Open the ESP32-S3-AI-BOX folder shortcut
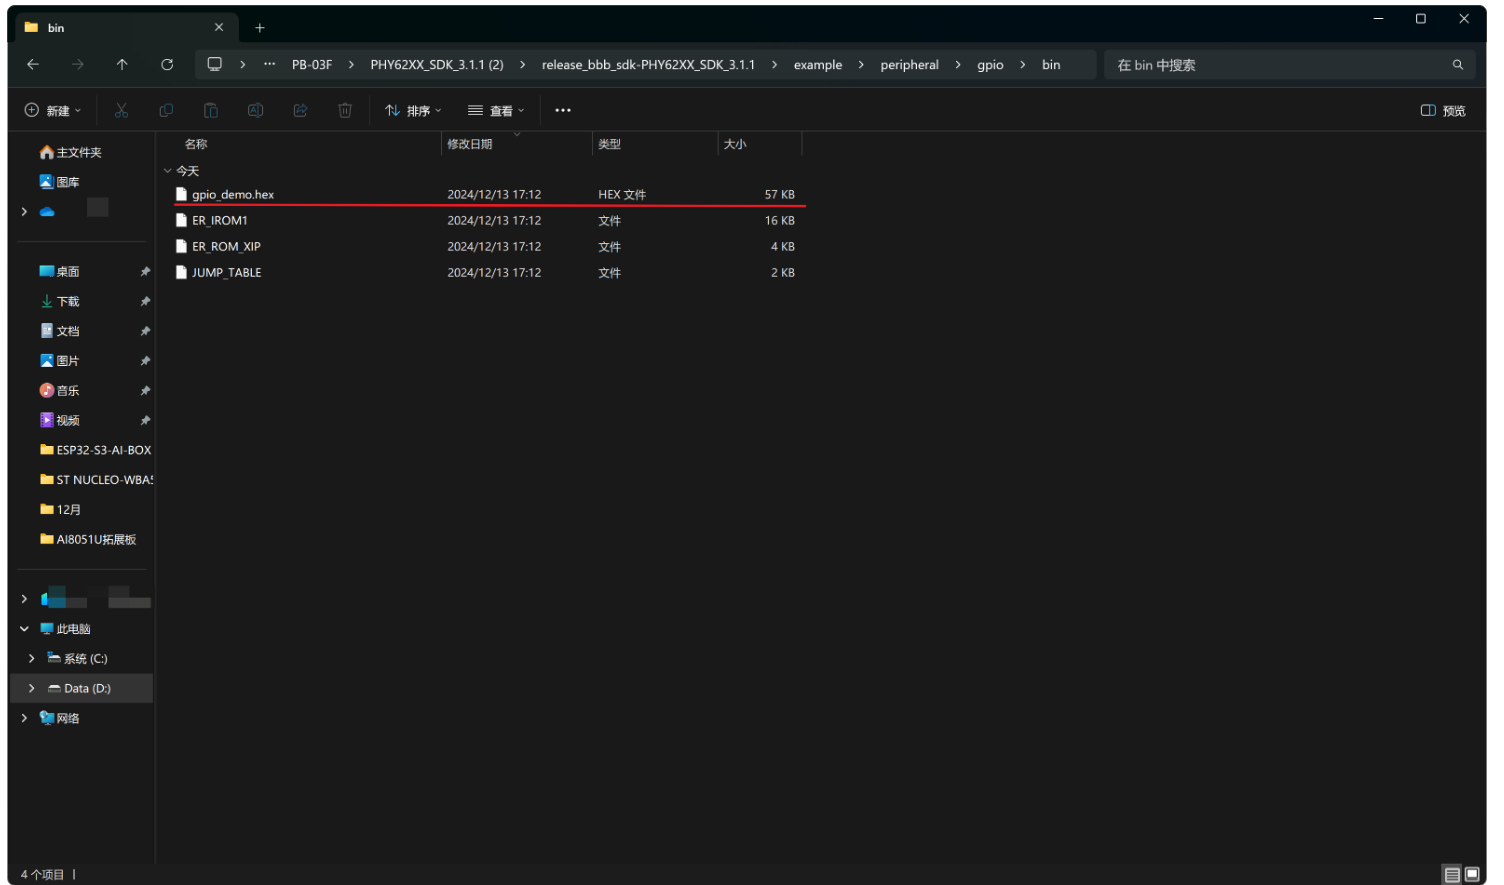This screenshot has width=1504, height=885. tap(95, 450)
